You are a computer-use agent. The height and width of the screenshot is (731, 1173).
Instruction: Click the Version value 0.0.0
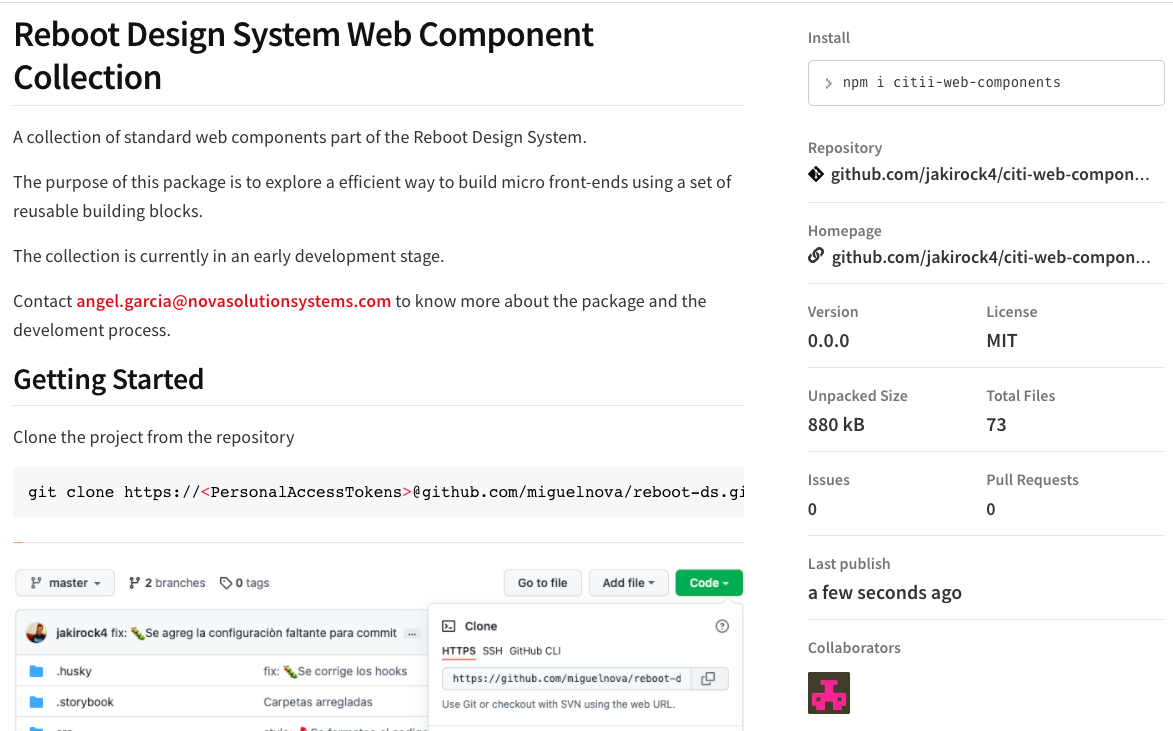point(828,341)
